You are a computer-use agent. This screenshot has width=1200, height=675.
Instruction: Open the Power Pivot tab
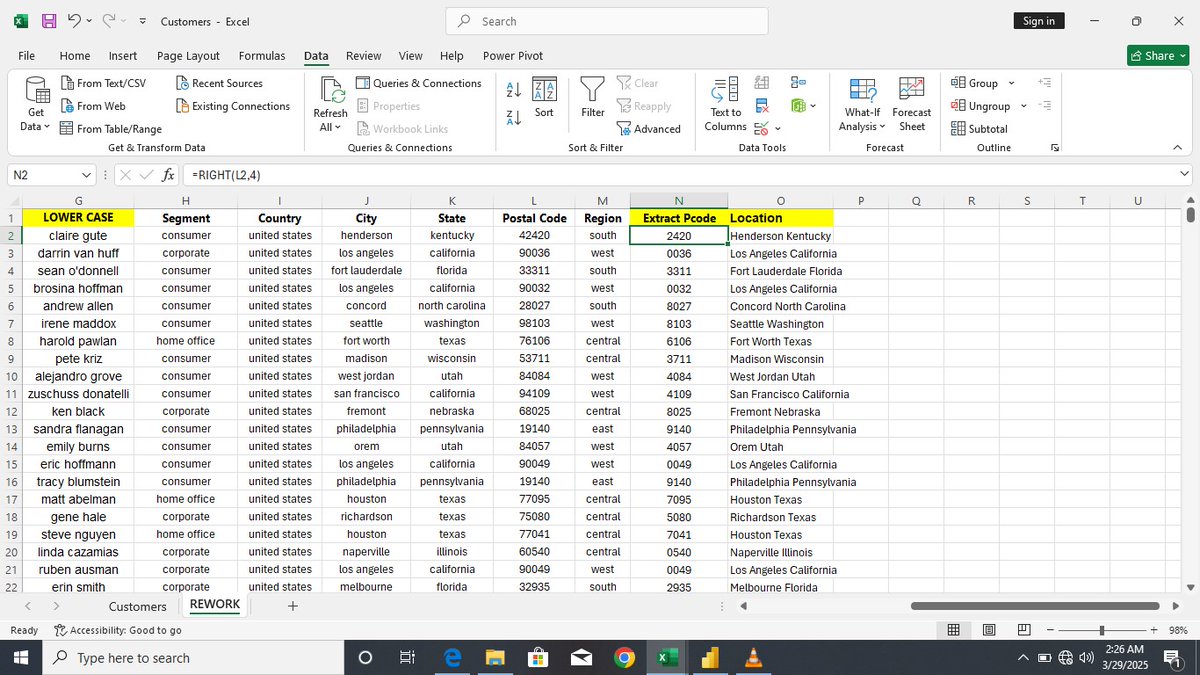click(x=513, y=56)
